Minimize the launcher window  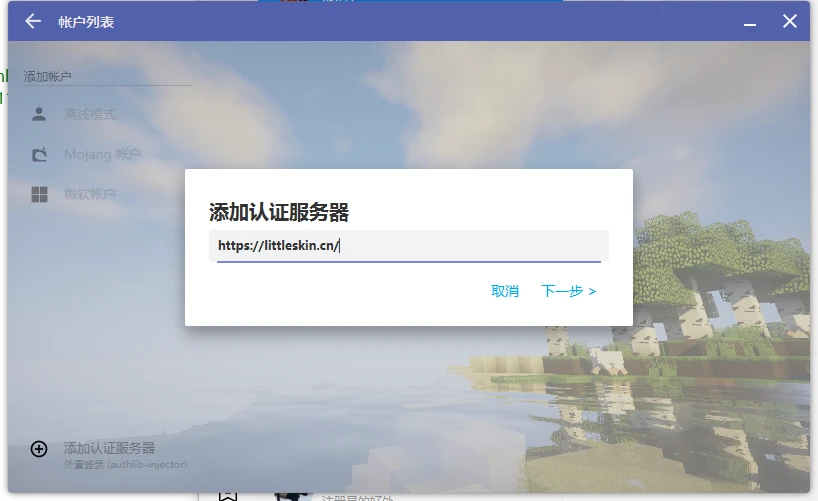click(x=750, y=21)
